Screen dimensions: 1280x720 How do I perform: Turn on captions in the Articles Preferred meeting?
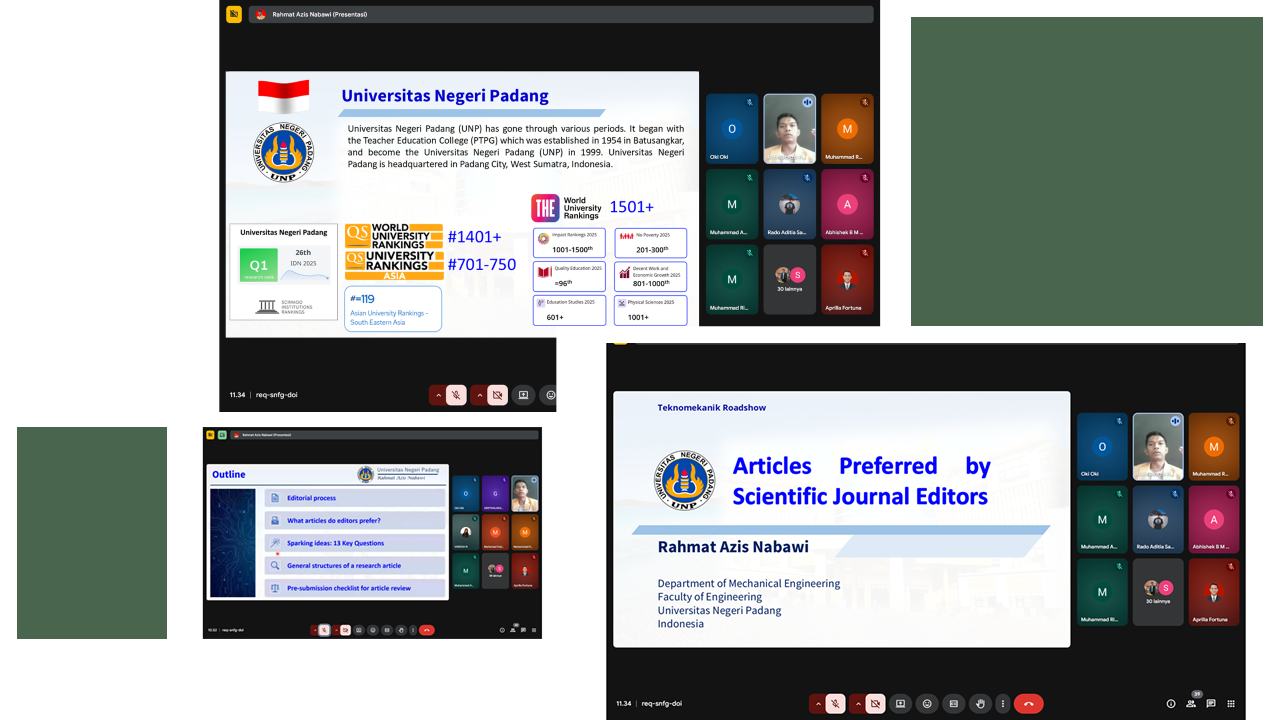(x=954, y=703)
